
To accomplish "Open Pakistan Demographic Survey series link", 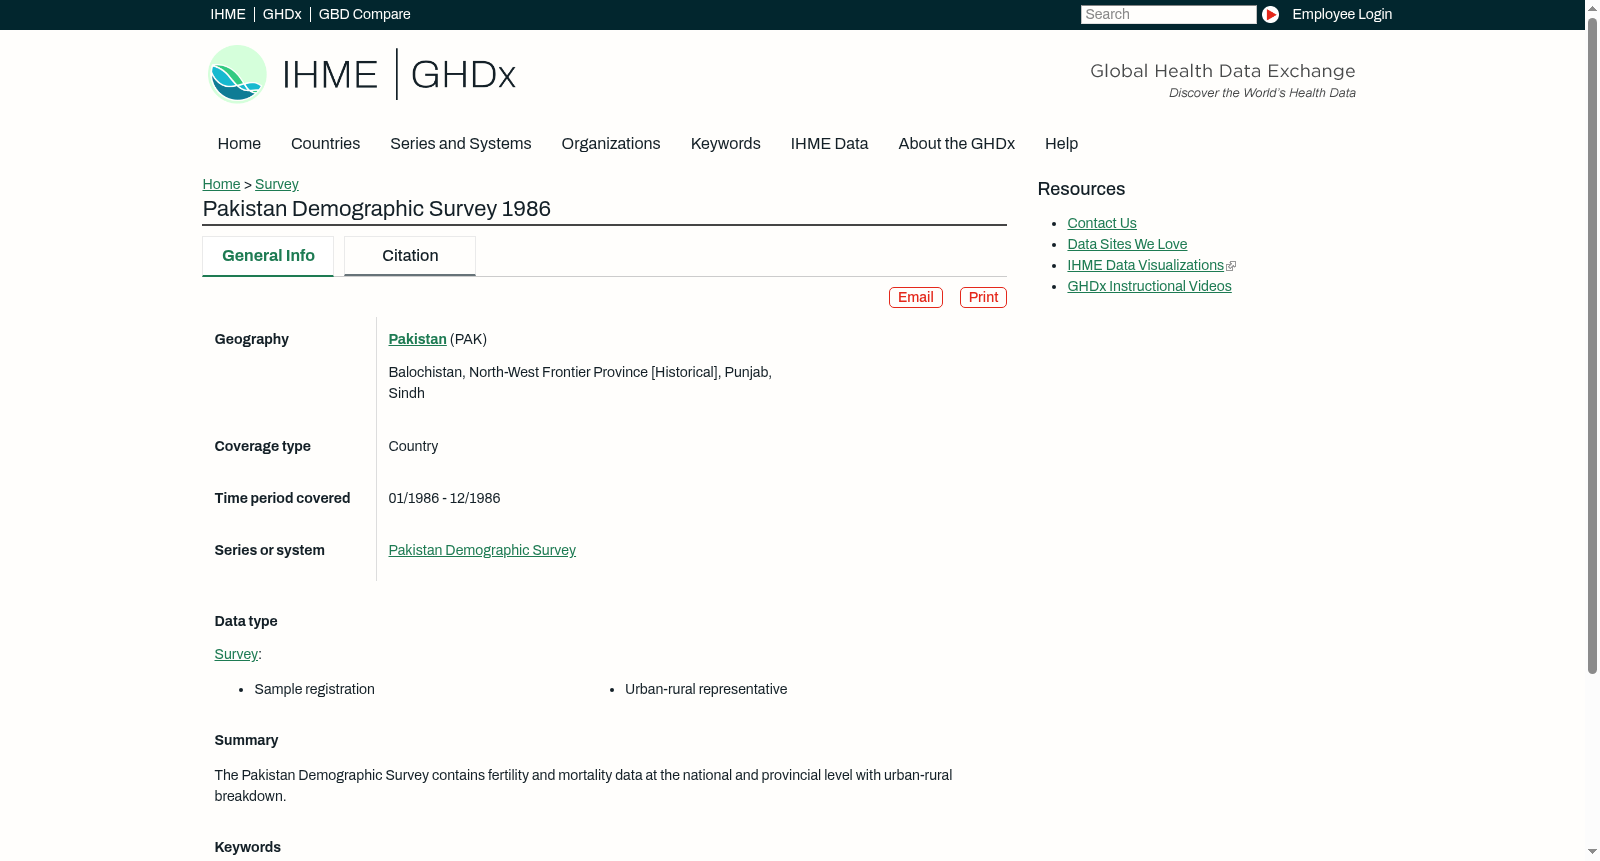I will [x=482, y=550].
